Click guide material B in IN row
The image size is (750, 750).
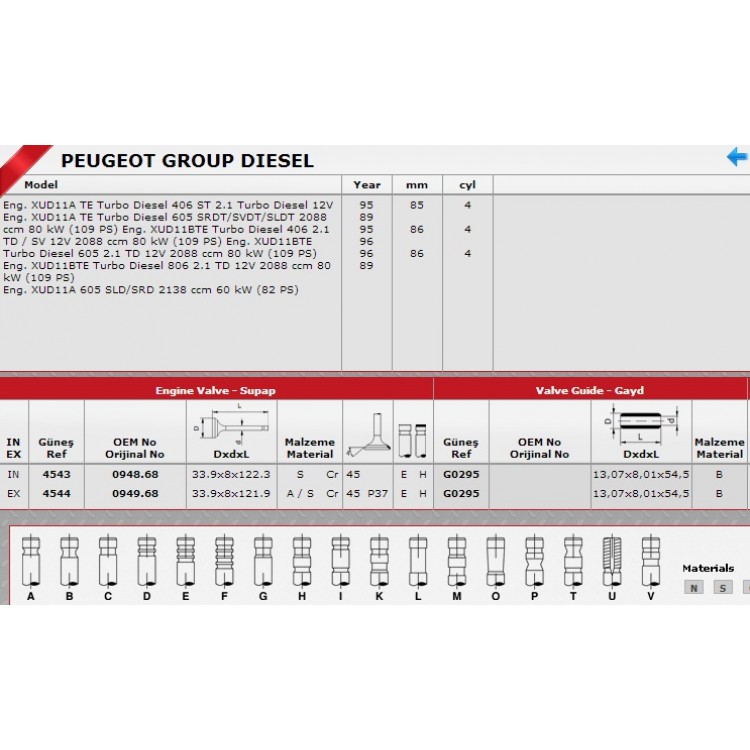pos(719,474)
